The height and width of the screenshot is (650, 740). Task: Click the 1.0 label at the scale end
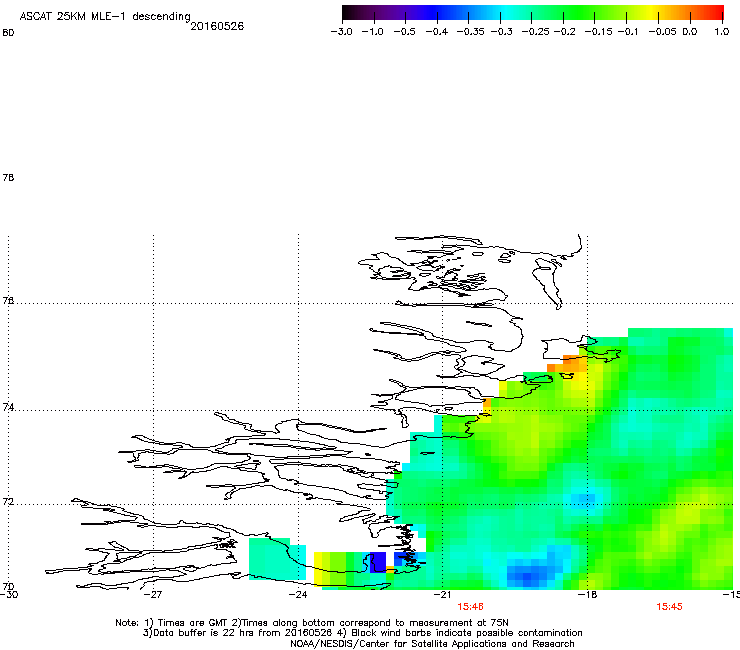(722, 32)
